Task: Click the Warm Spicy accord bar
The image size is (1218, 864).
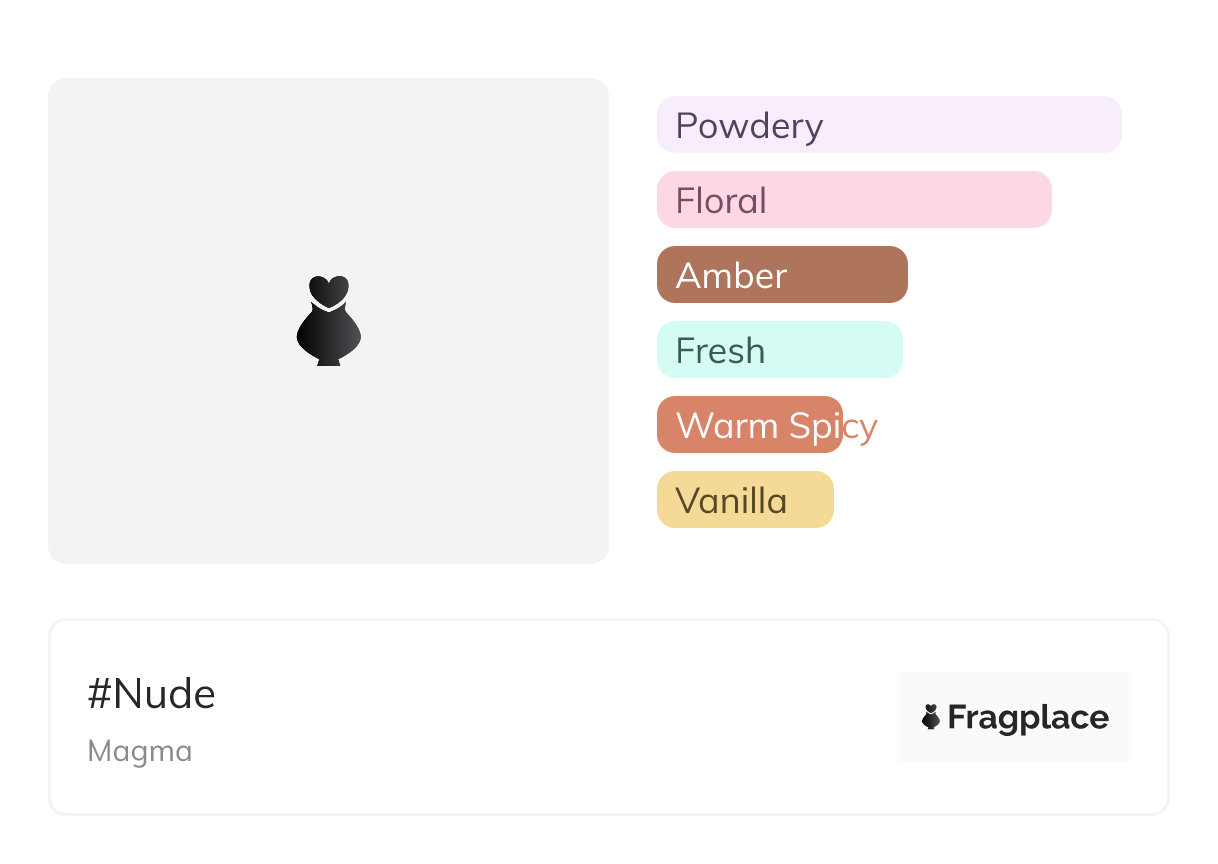Action: [x=750, y=425]
